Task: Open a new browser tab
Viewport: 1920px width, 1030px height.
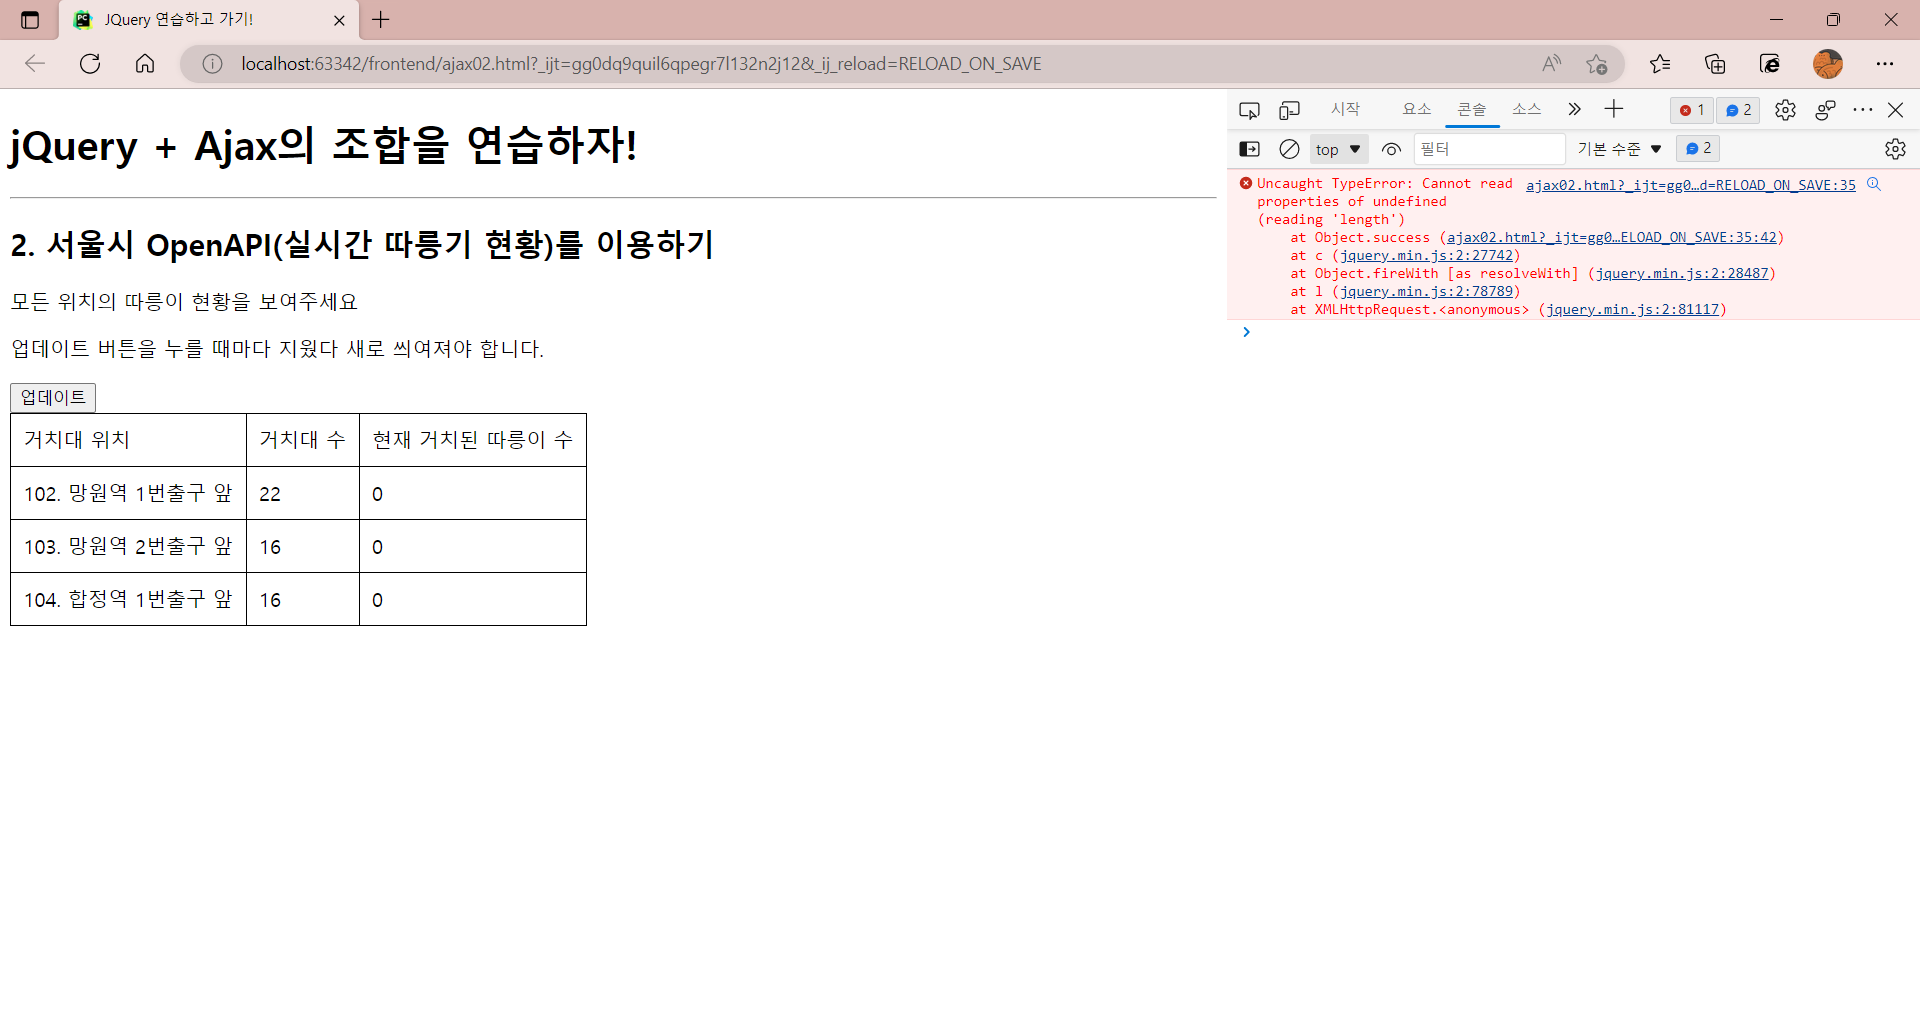Action: tap(381, 19)
